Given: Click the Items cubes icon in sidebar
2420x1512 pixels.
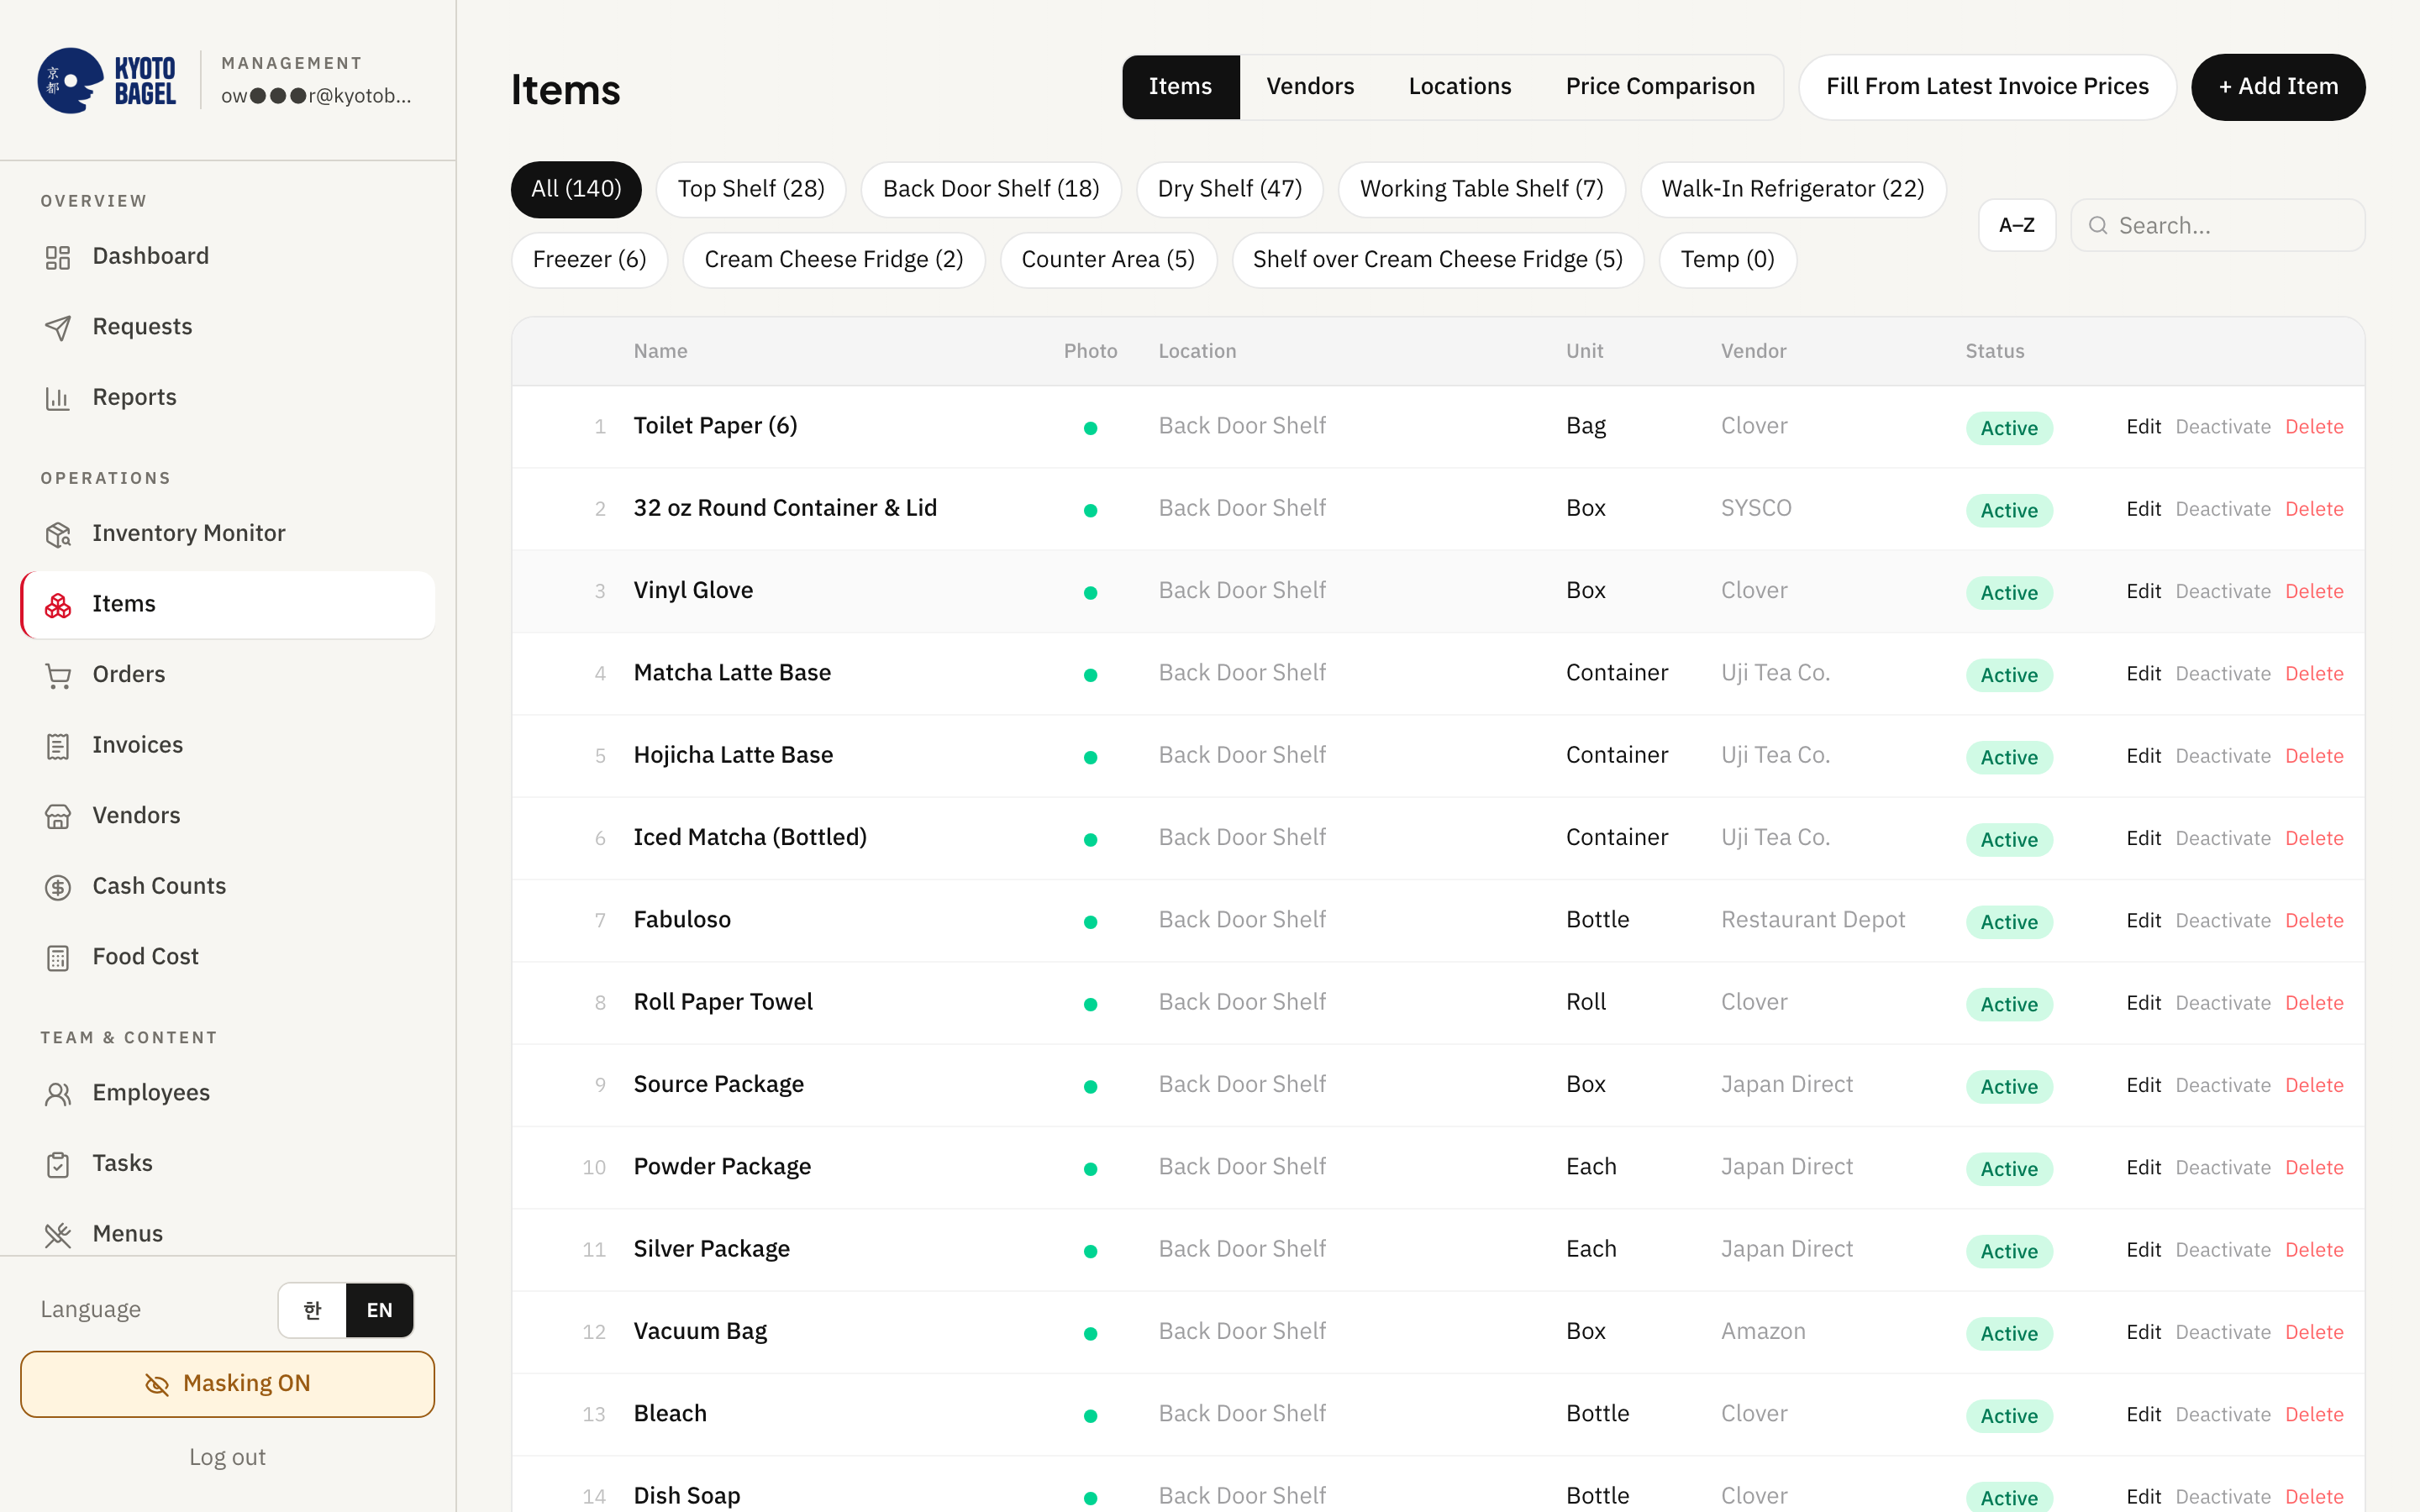Looking at the screenshot, I should pyautogui.click(x=58, y=605).
